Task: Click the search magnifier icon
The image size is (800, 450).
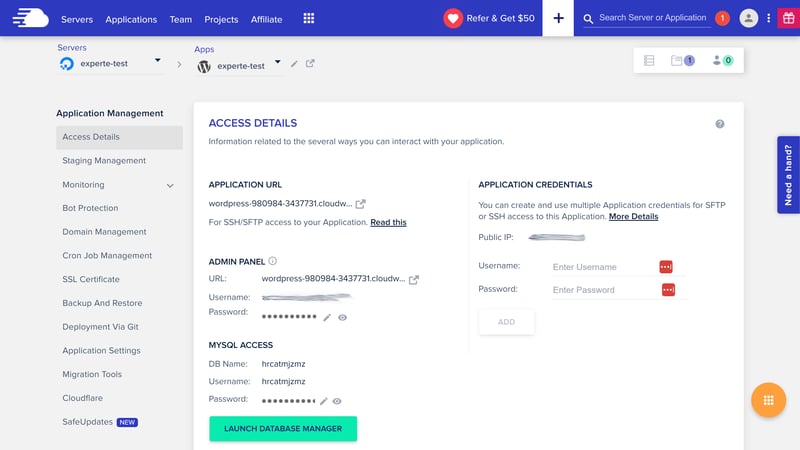Action: pos(588,19)
